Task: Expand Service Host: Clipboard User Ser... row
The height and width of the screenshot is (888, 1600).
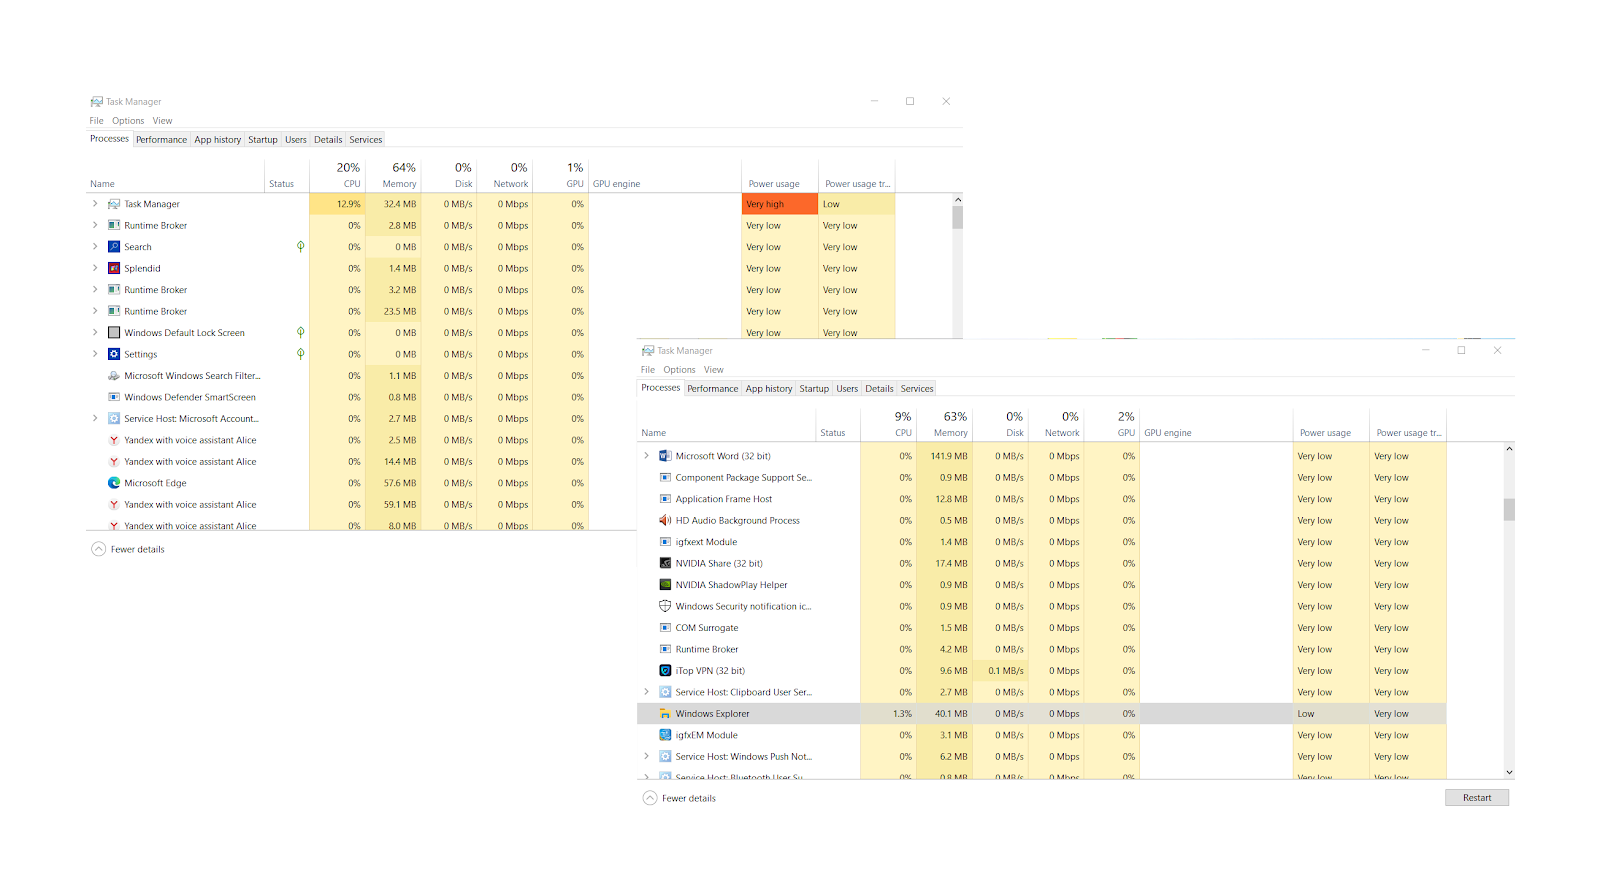Action: click(646, 692)
